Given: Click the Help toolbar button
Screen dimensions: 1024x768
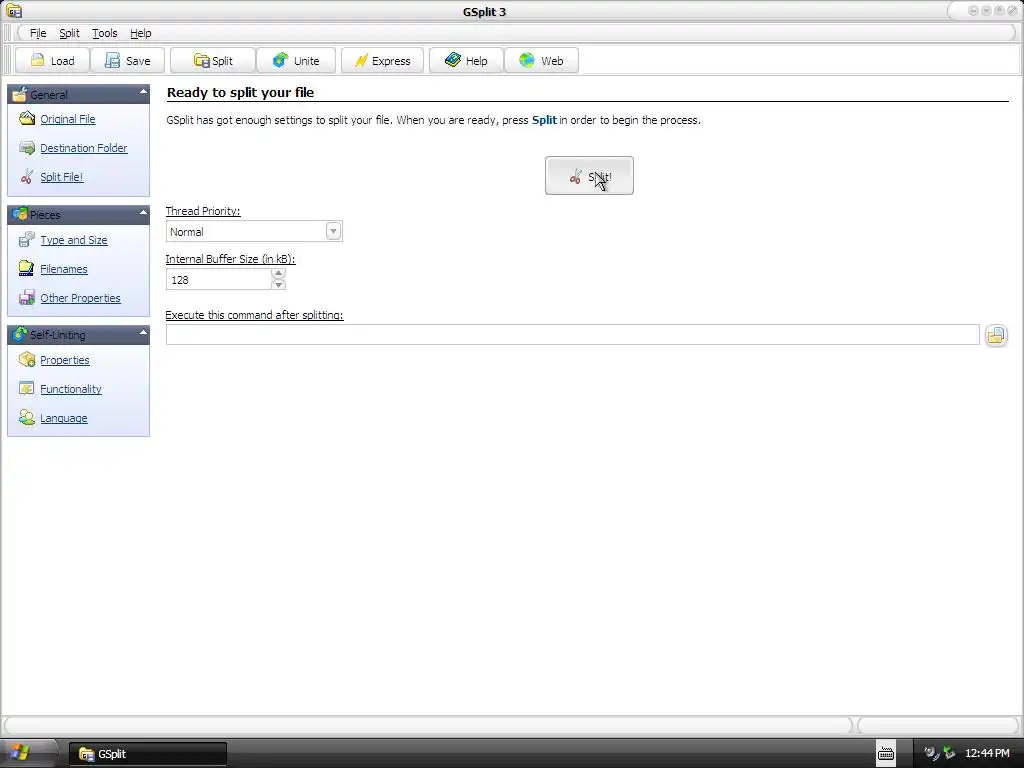Looking at the screenshot, I should point(466,61).
